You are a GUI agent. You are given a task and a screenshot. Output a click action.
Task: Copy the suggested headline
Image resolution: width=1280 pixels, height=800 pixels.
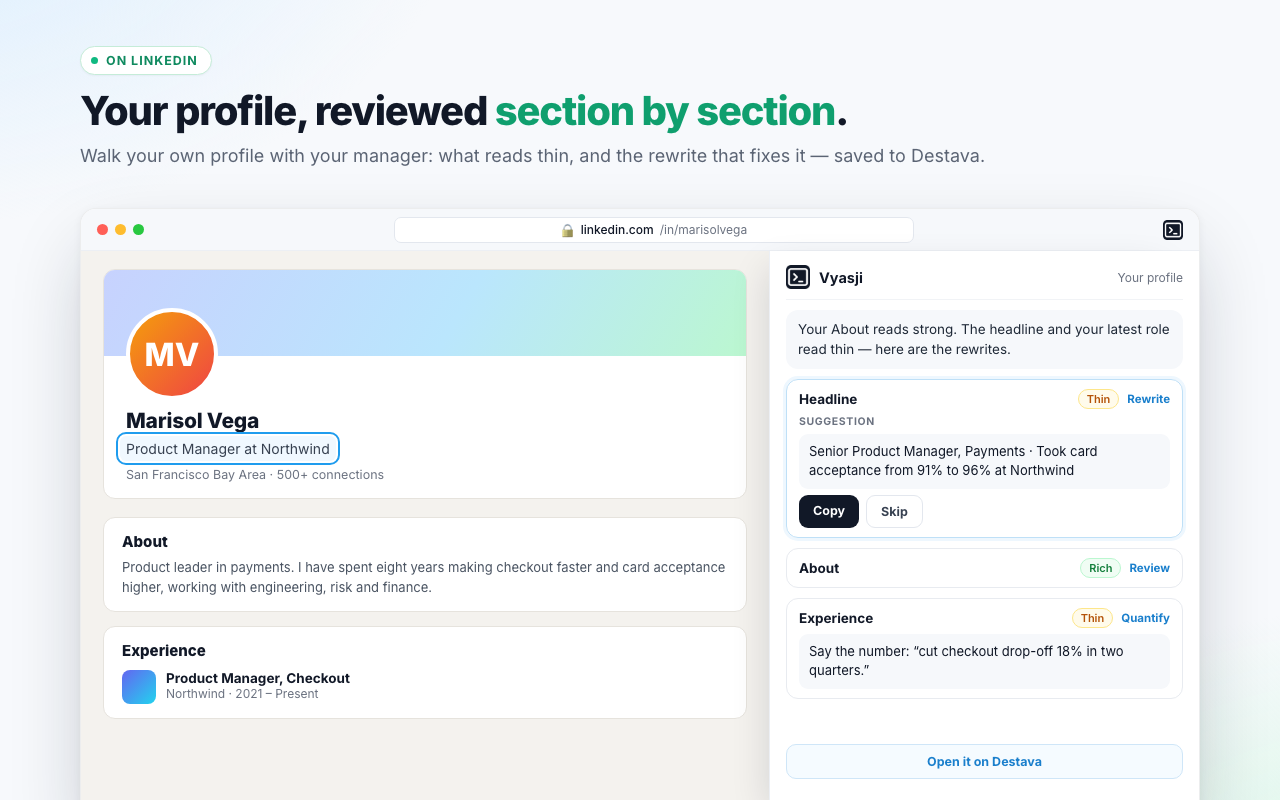pyautogui.click(x=829, y=511)
